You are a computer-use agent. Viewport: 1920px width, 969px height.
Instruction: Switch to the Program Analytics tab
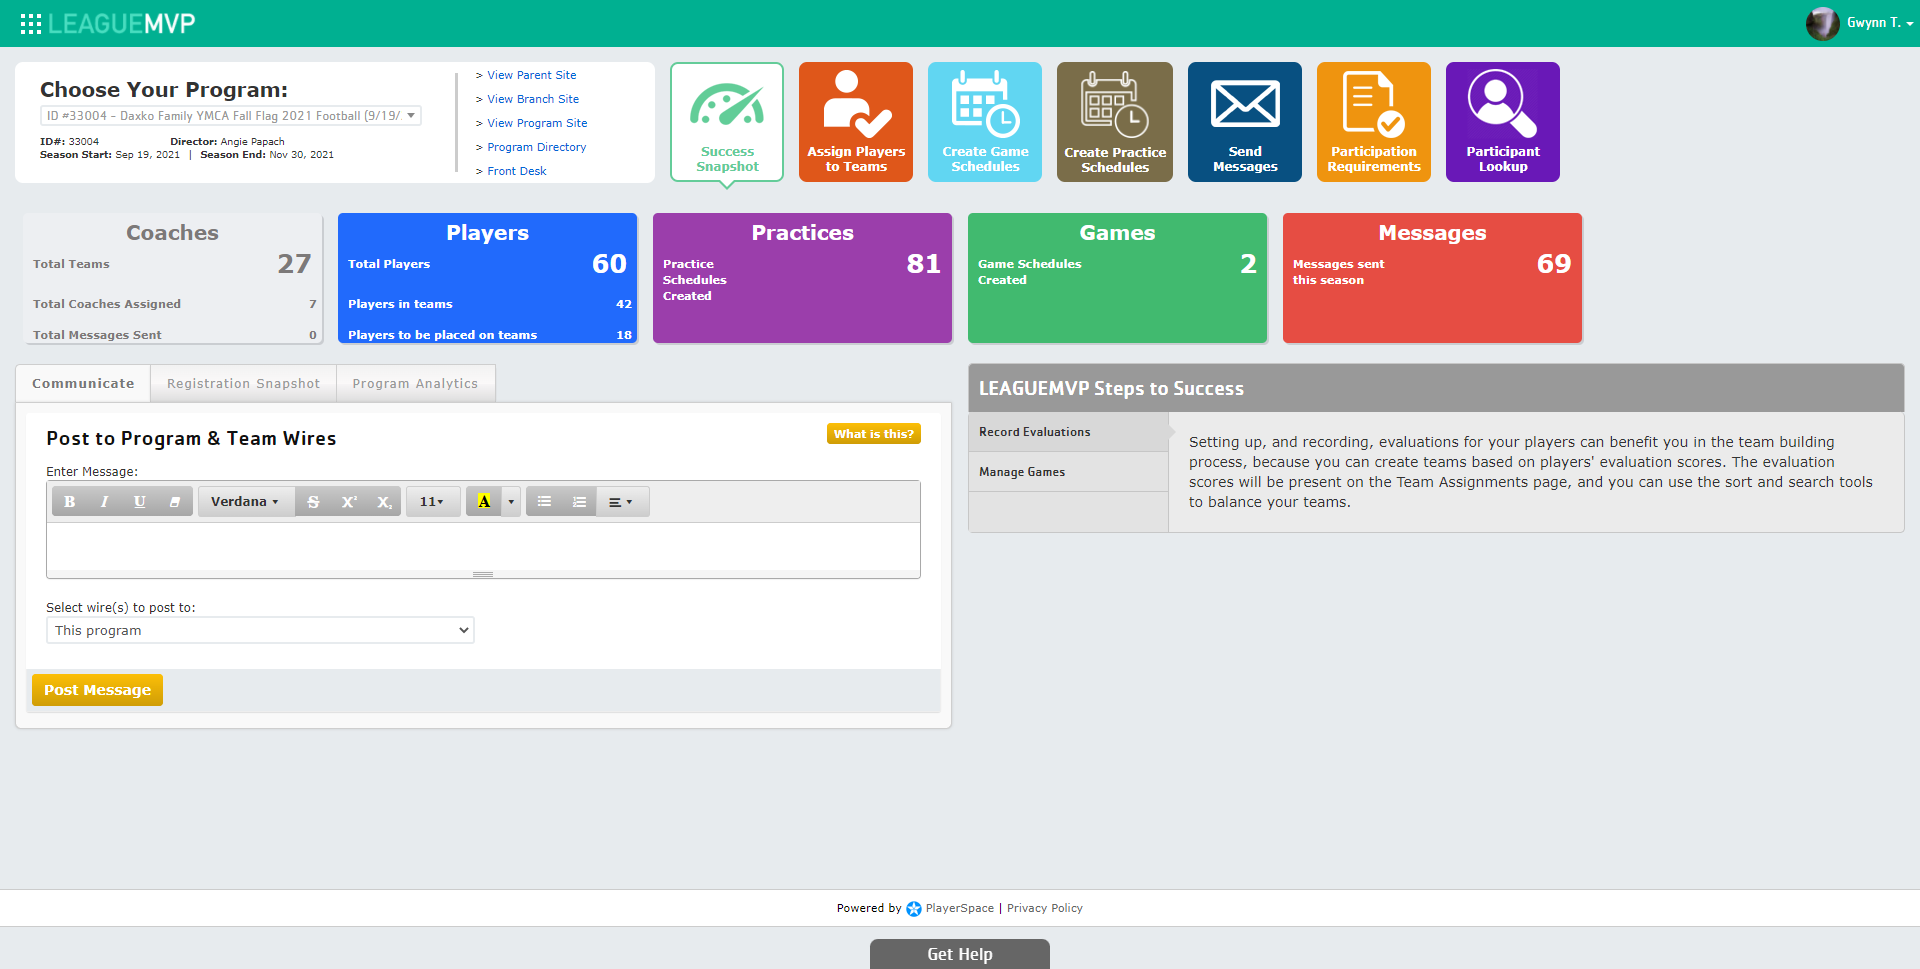pyautogui.click(x=415, y=384)
